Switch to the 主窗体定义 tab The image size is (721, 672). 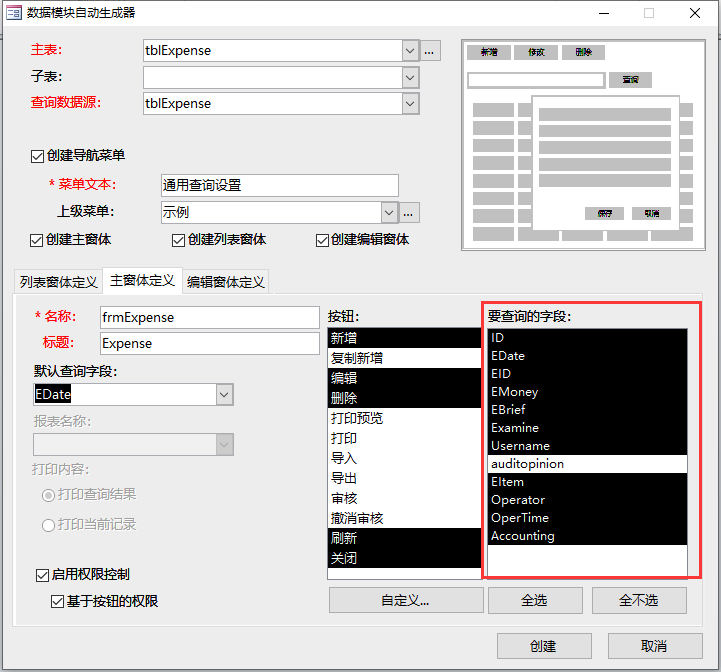coord(143,280)
